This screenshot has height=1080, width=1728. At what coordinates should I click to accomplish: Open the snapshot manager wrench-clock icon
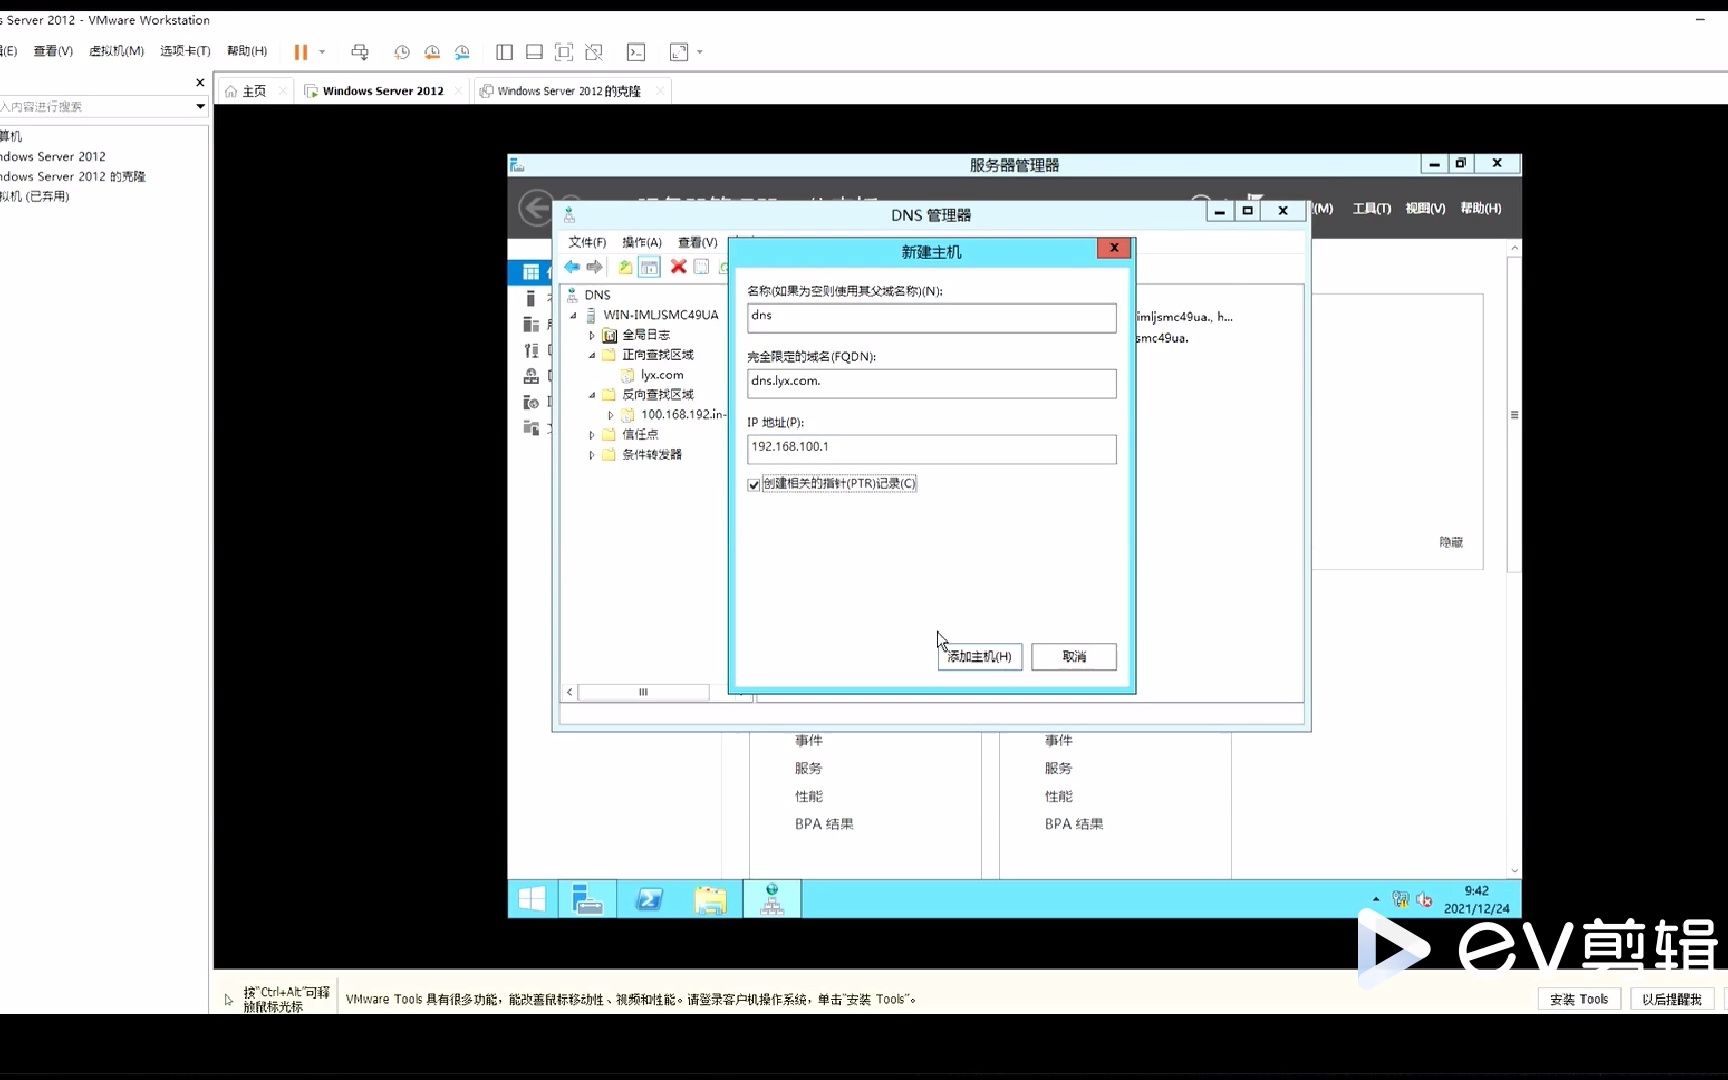click(x=462, y=52)
